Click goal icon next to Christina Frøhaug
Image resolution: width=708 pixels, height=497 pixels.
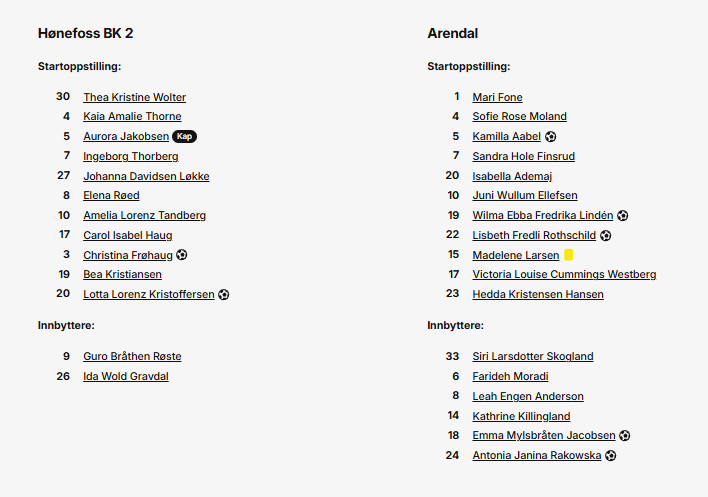point(182,255)
